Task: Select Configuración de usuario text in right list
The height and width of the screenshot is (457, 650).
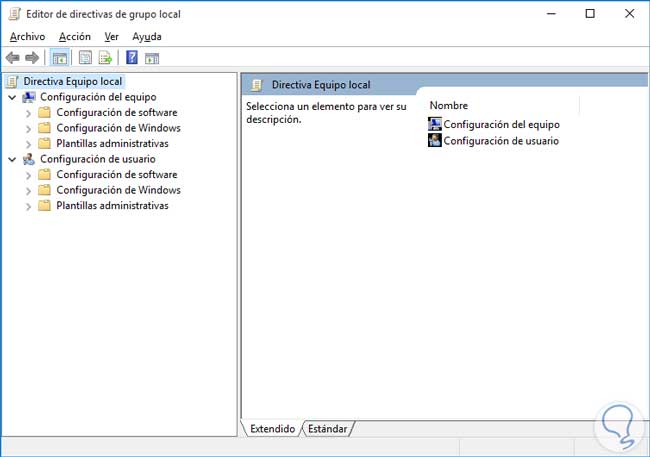Action: click(501, 141)
